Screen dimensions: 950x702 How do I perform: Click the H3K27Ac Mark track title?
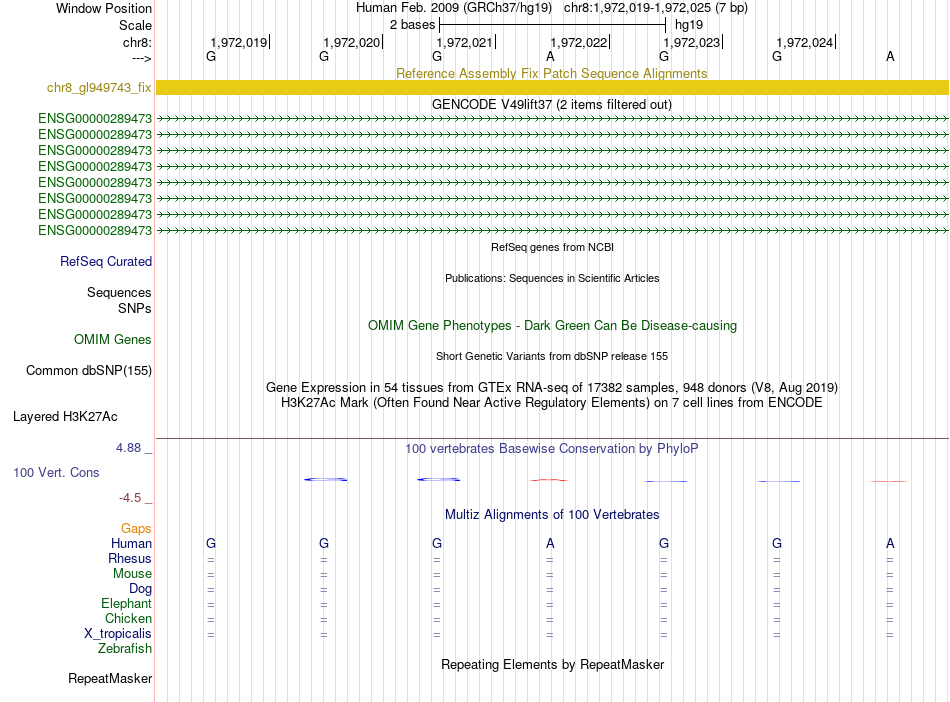[552, 403]
